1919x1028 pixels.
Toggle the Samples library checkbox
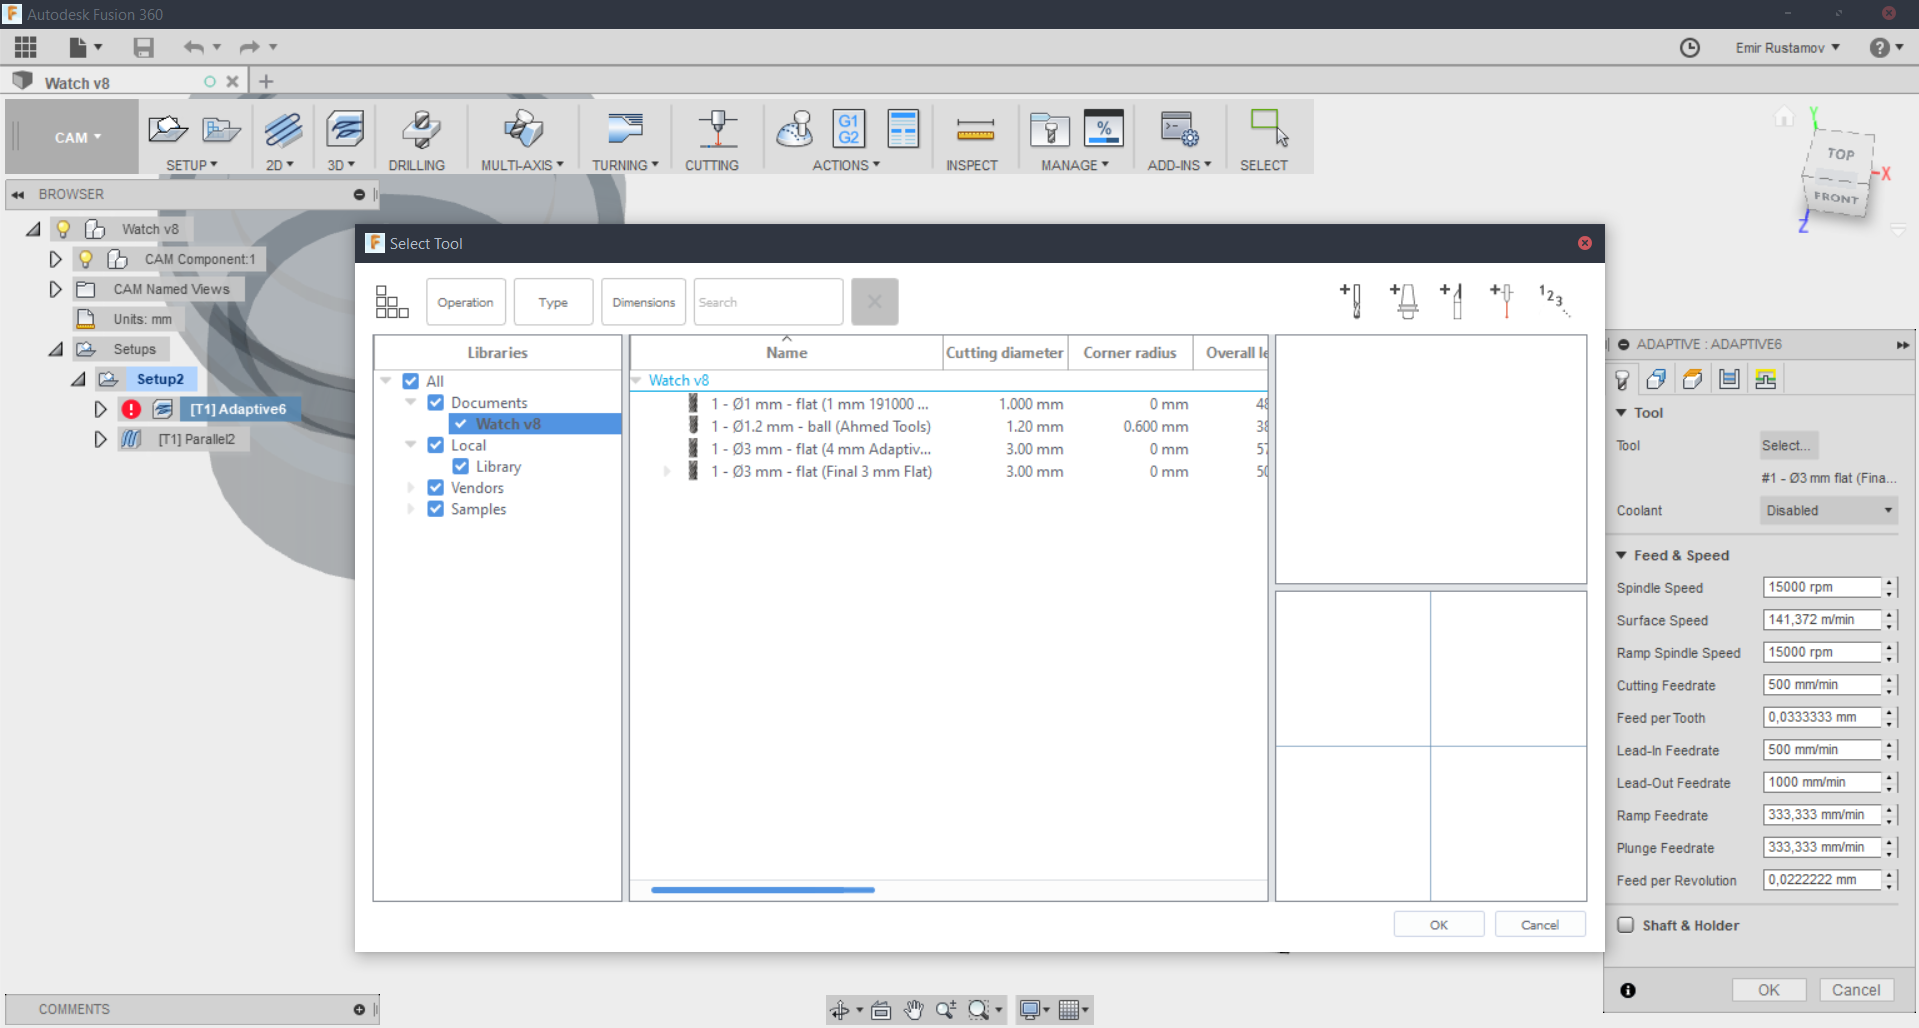[436, 509]
